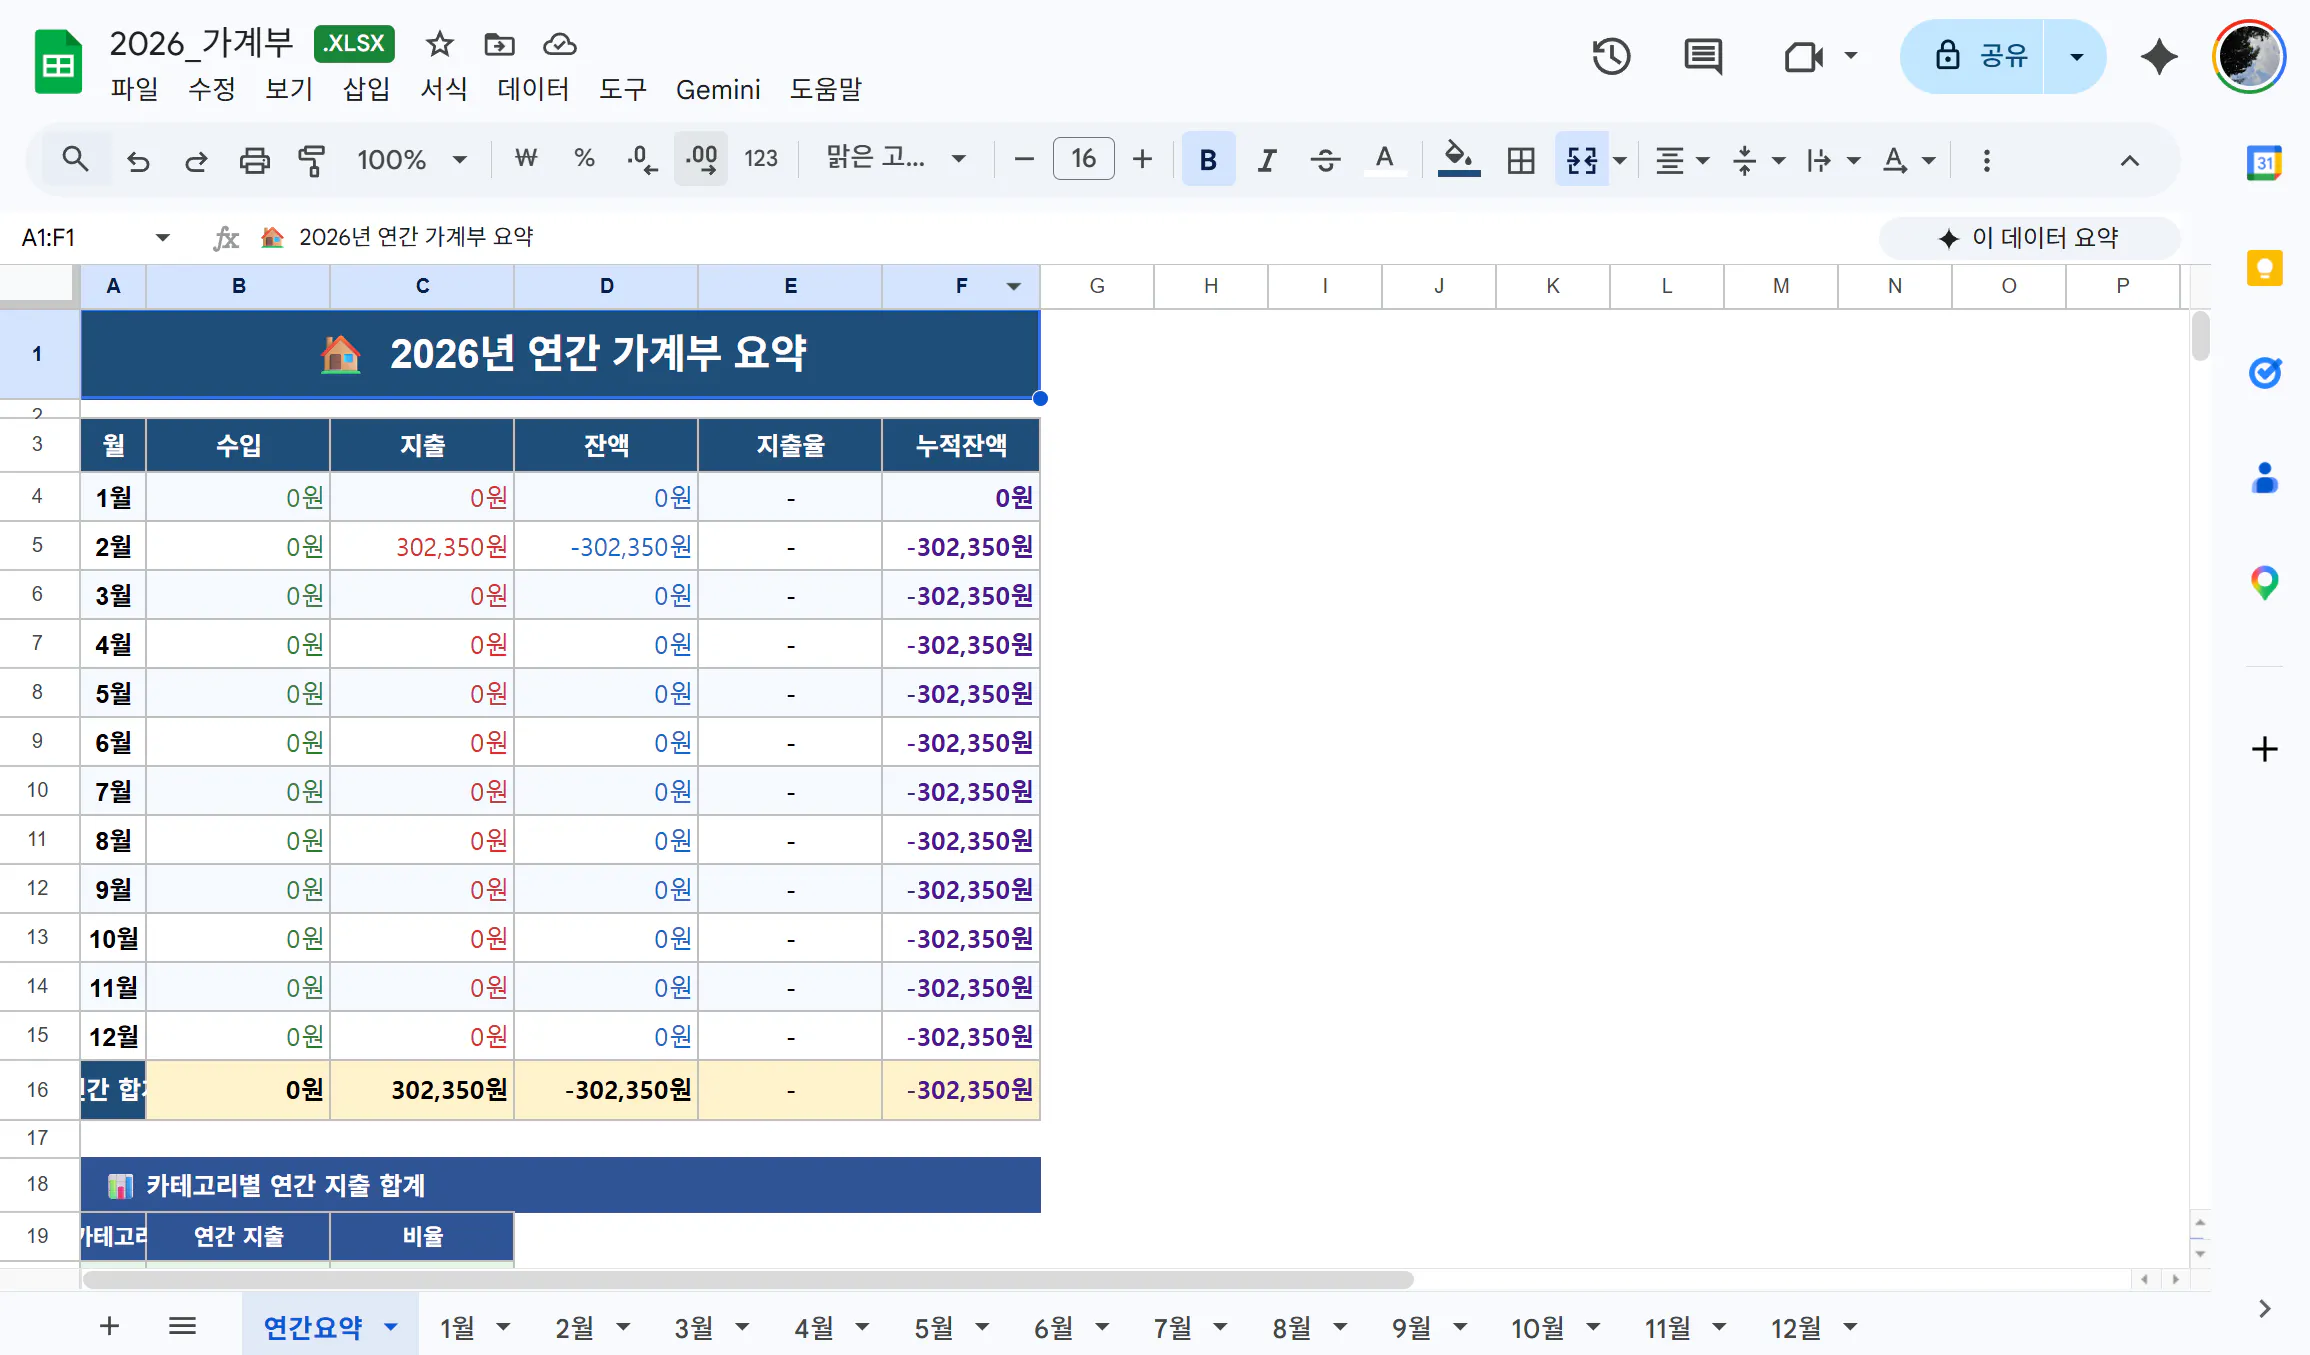The width and height of the screenshot is (2310, 1355).
Task: Switch to the 2월 sheet tab
Action: click(x=575, y=1328)
